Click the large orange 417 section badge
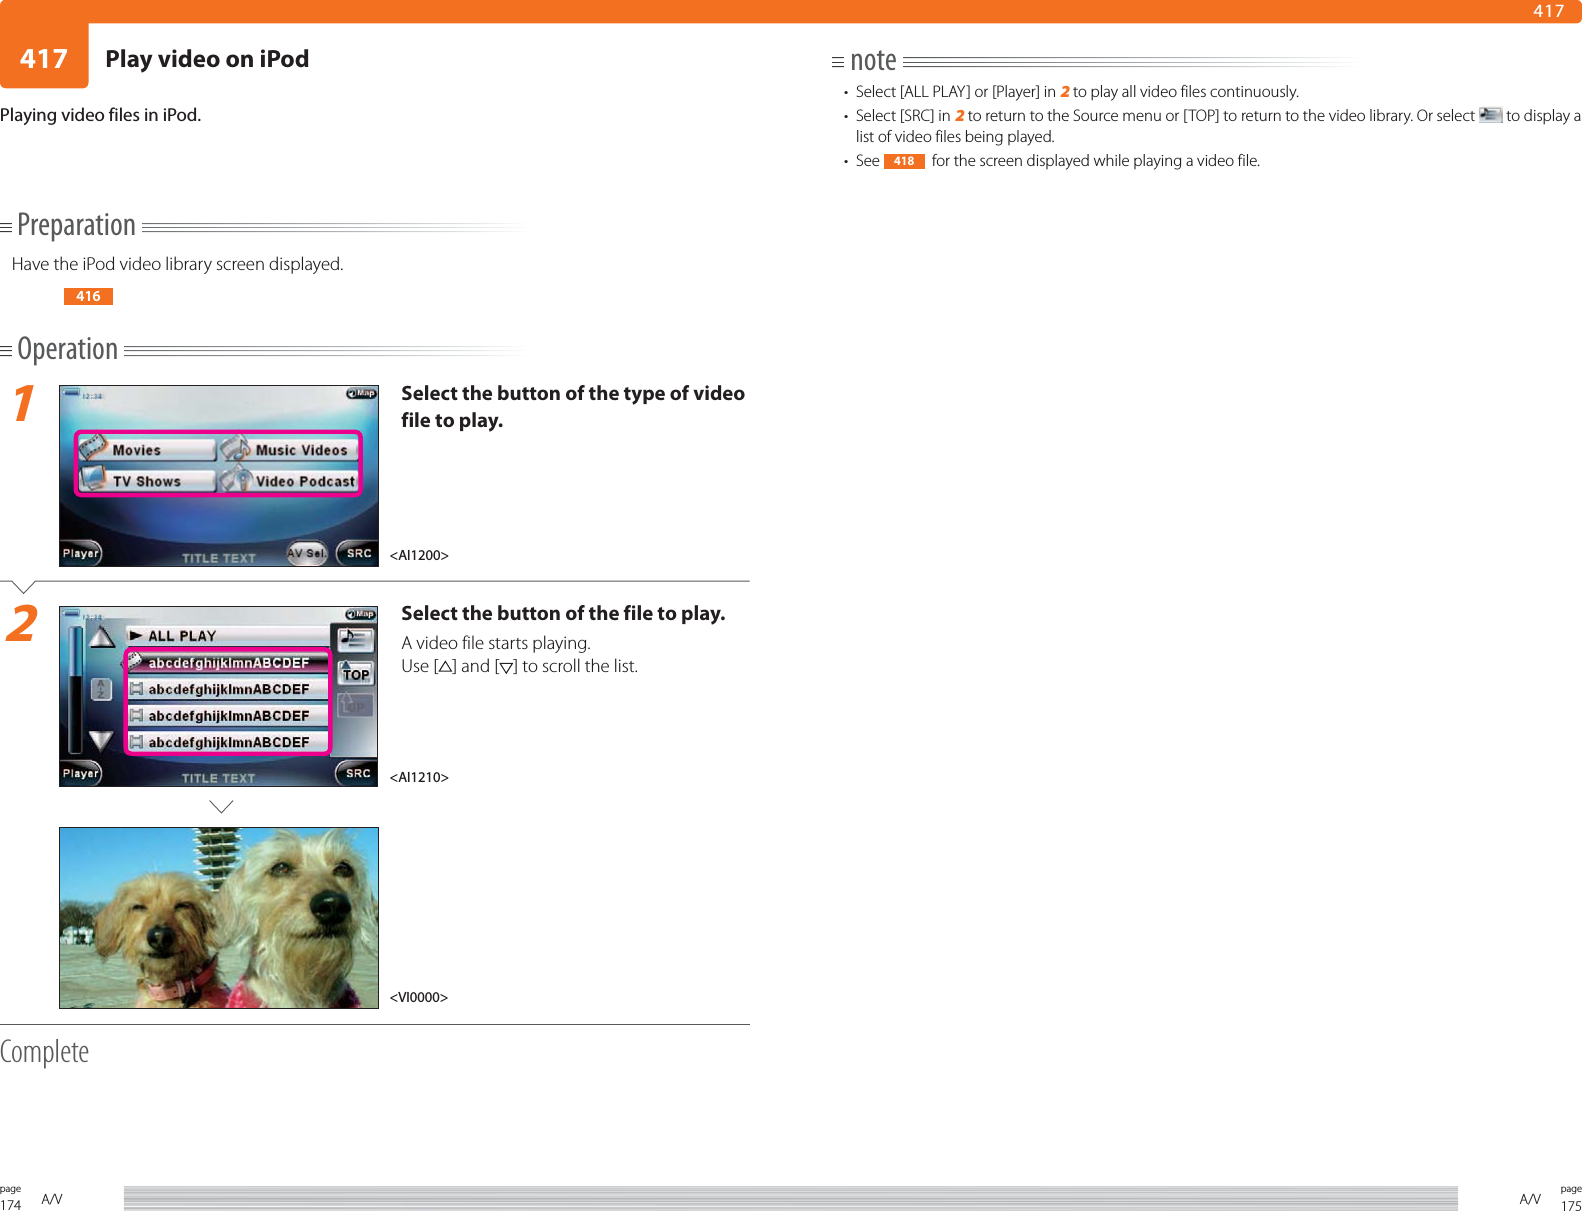Viewport: 1582px width, 1211px height. click(x=44, y=57)
